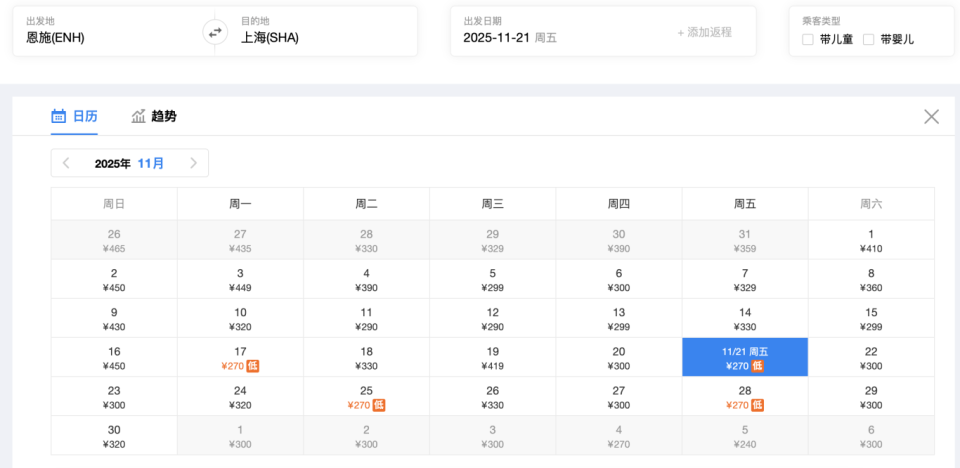Screen dimensions: 960x468
Task: Select November 12 priced ¥290
Action: [x=493, y=318]
